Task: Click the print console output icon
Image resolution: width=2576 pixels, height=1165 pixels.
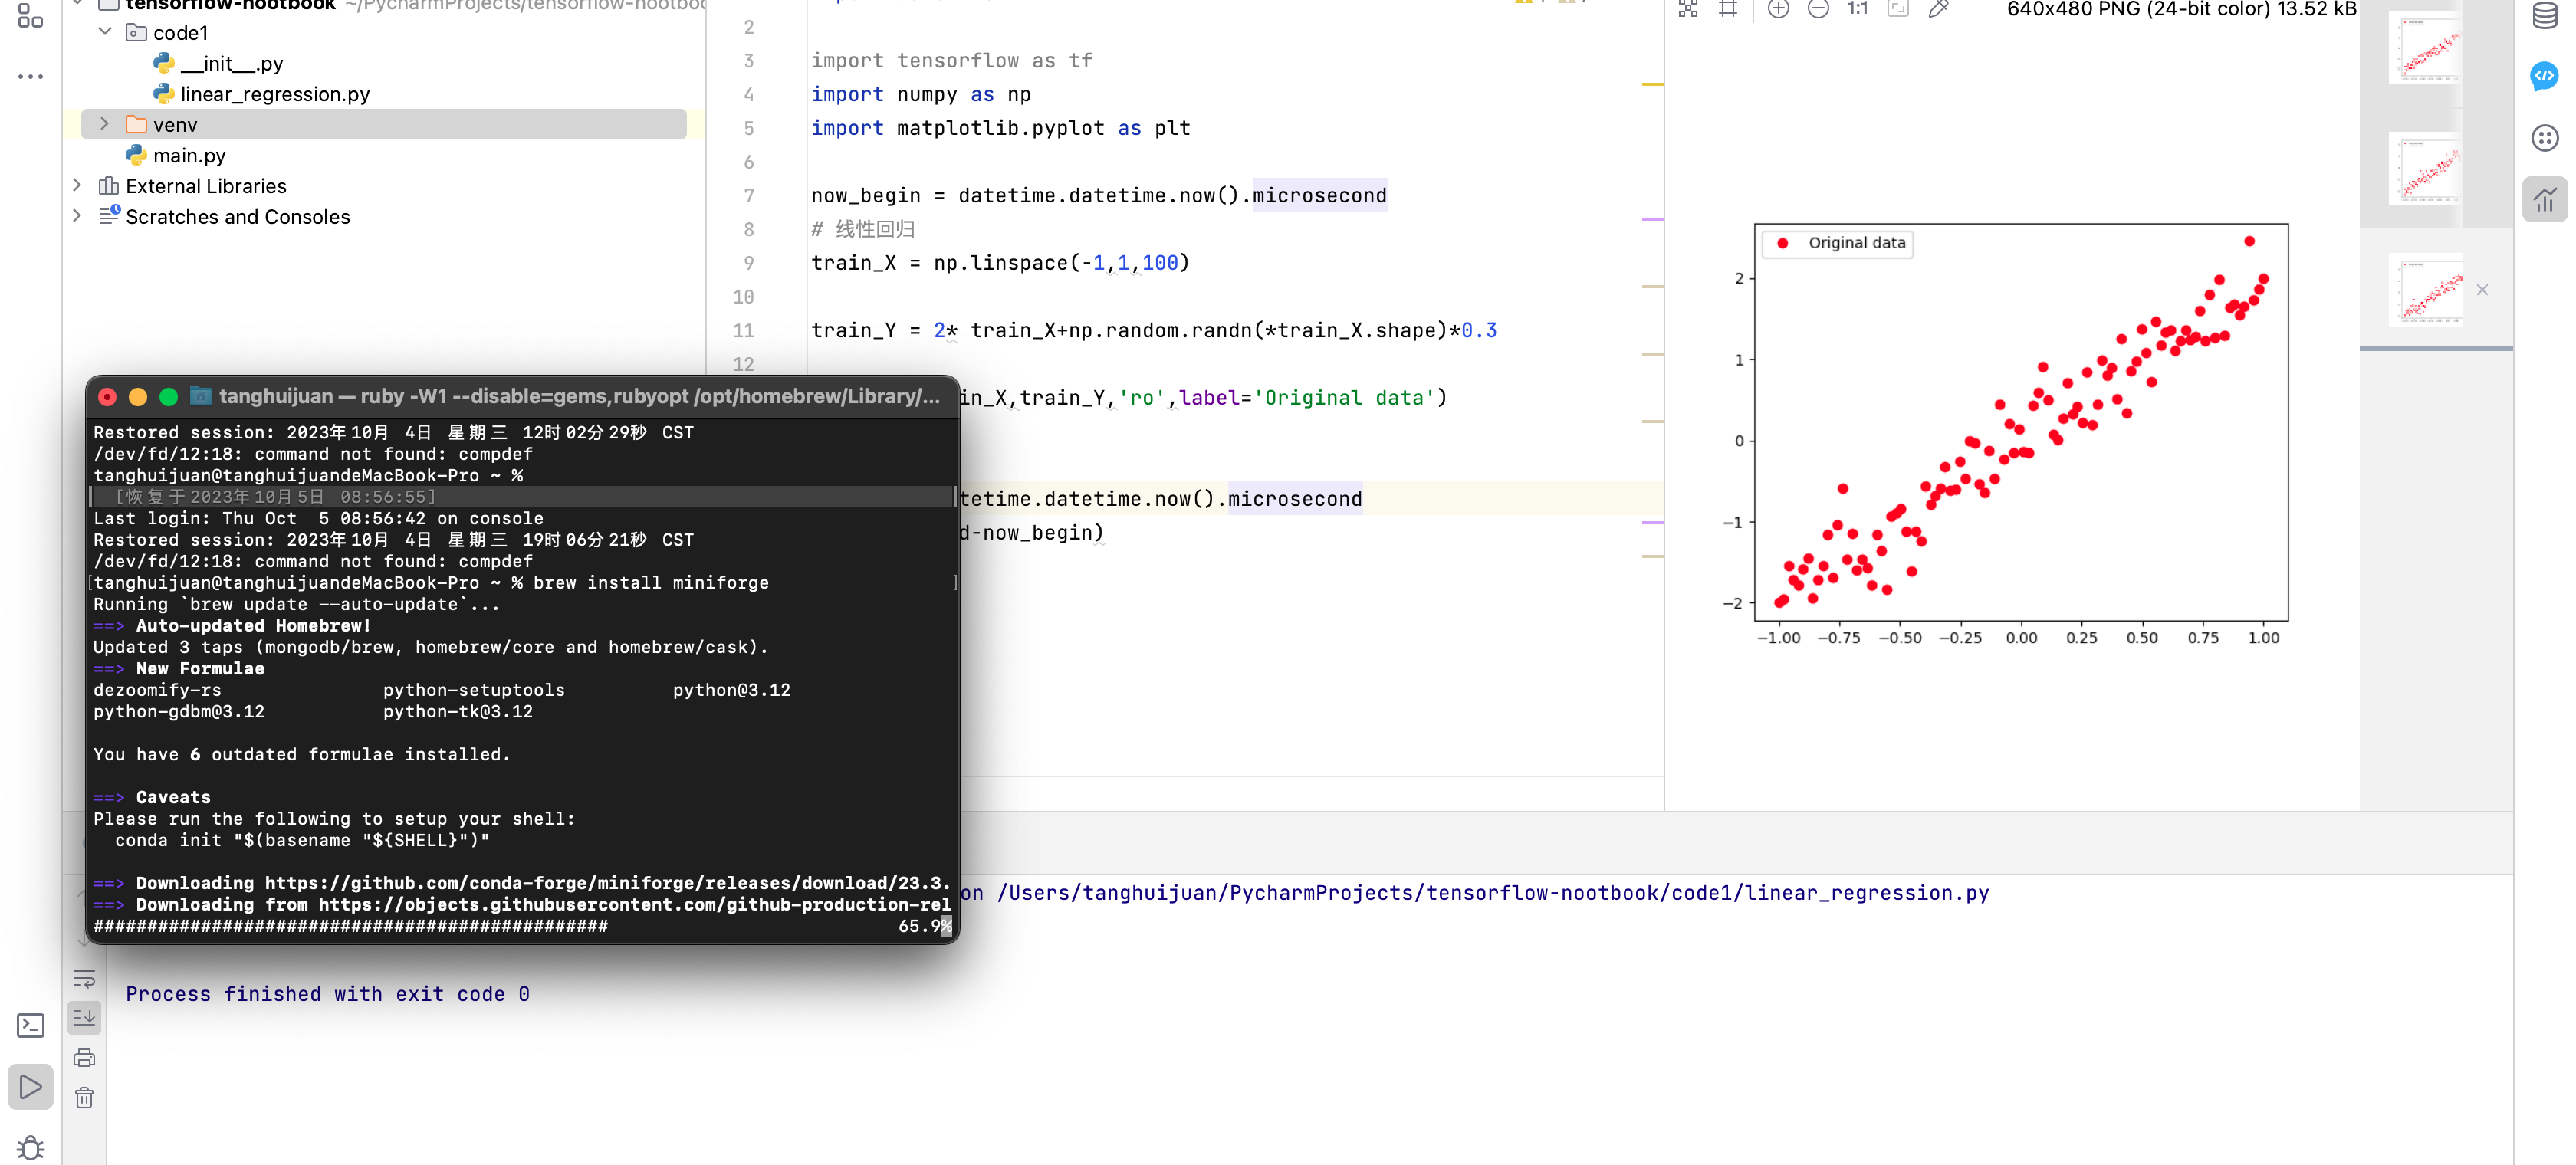Action: tap(84, 1057)
